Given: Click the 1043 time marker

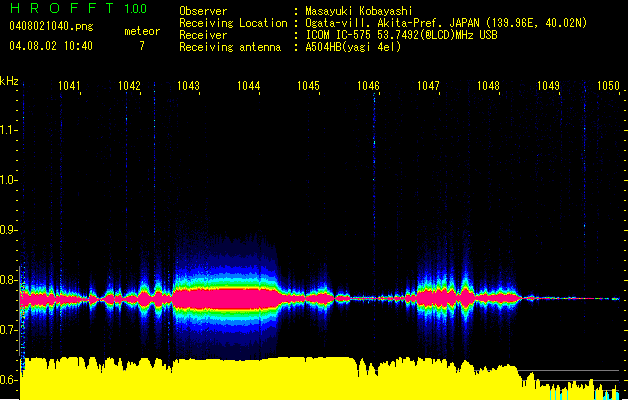Looking at the screenshot, I should click(189, 86).
